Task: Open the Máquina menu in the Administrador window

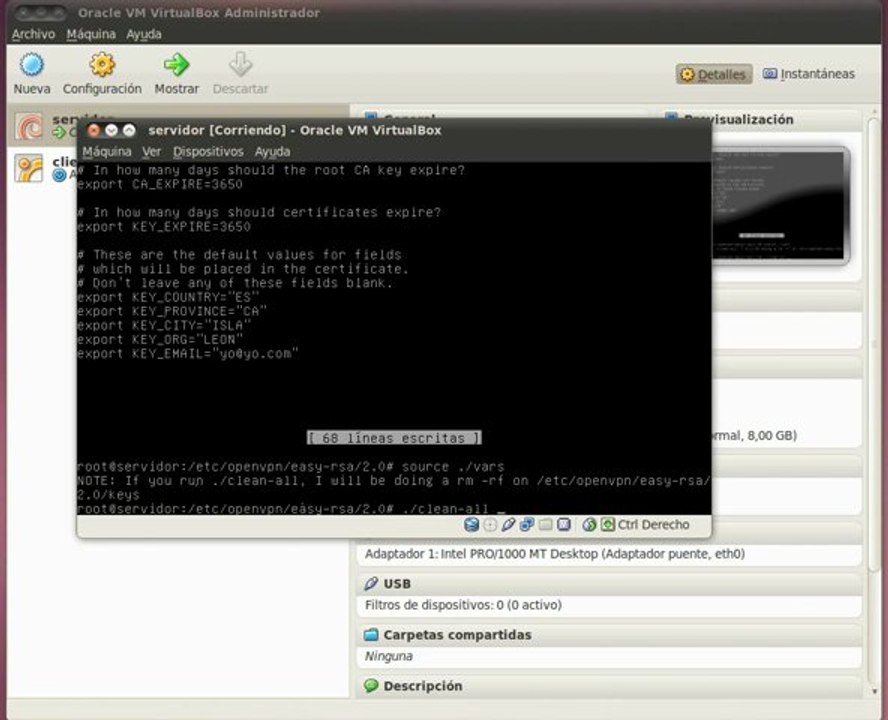Action: [x=91, y=34]
